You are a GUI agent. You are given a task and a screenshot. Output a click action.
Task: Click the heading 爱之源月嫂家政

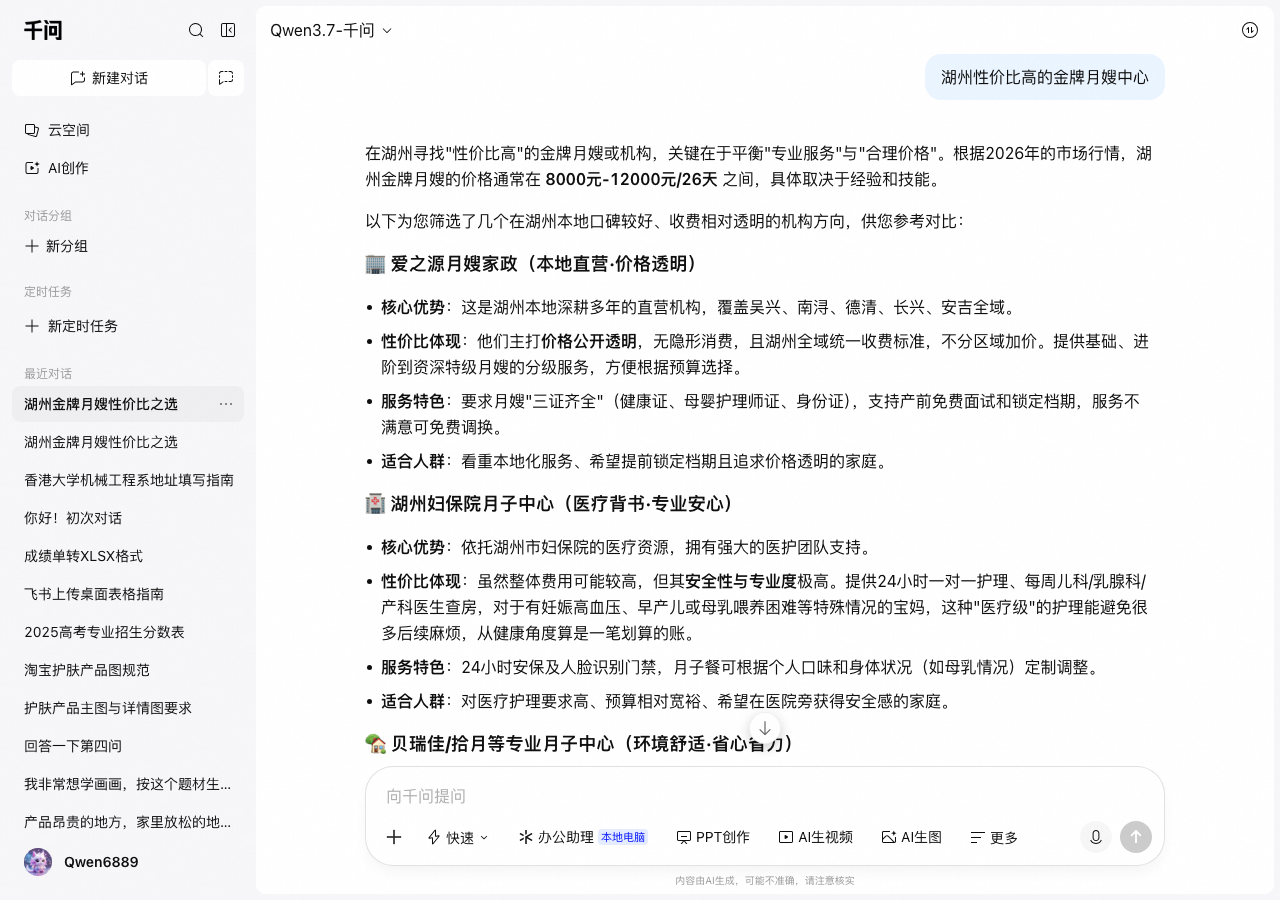pyautogui.click(x=532, y=264)
